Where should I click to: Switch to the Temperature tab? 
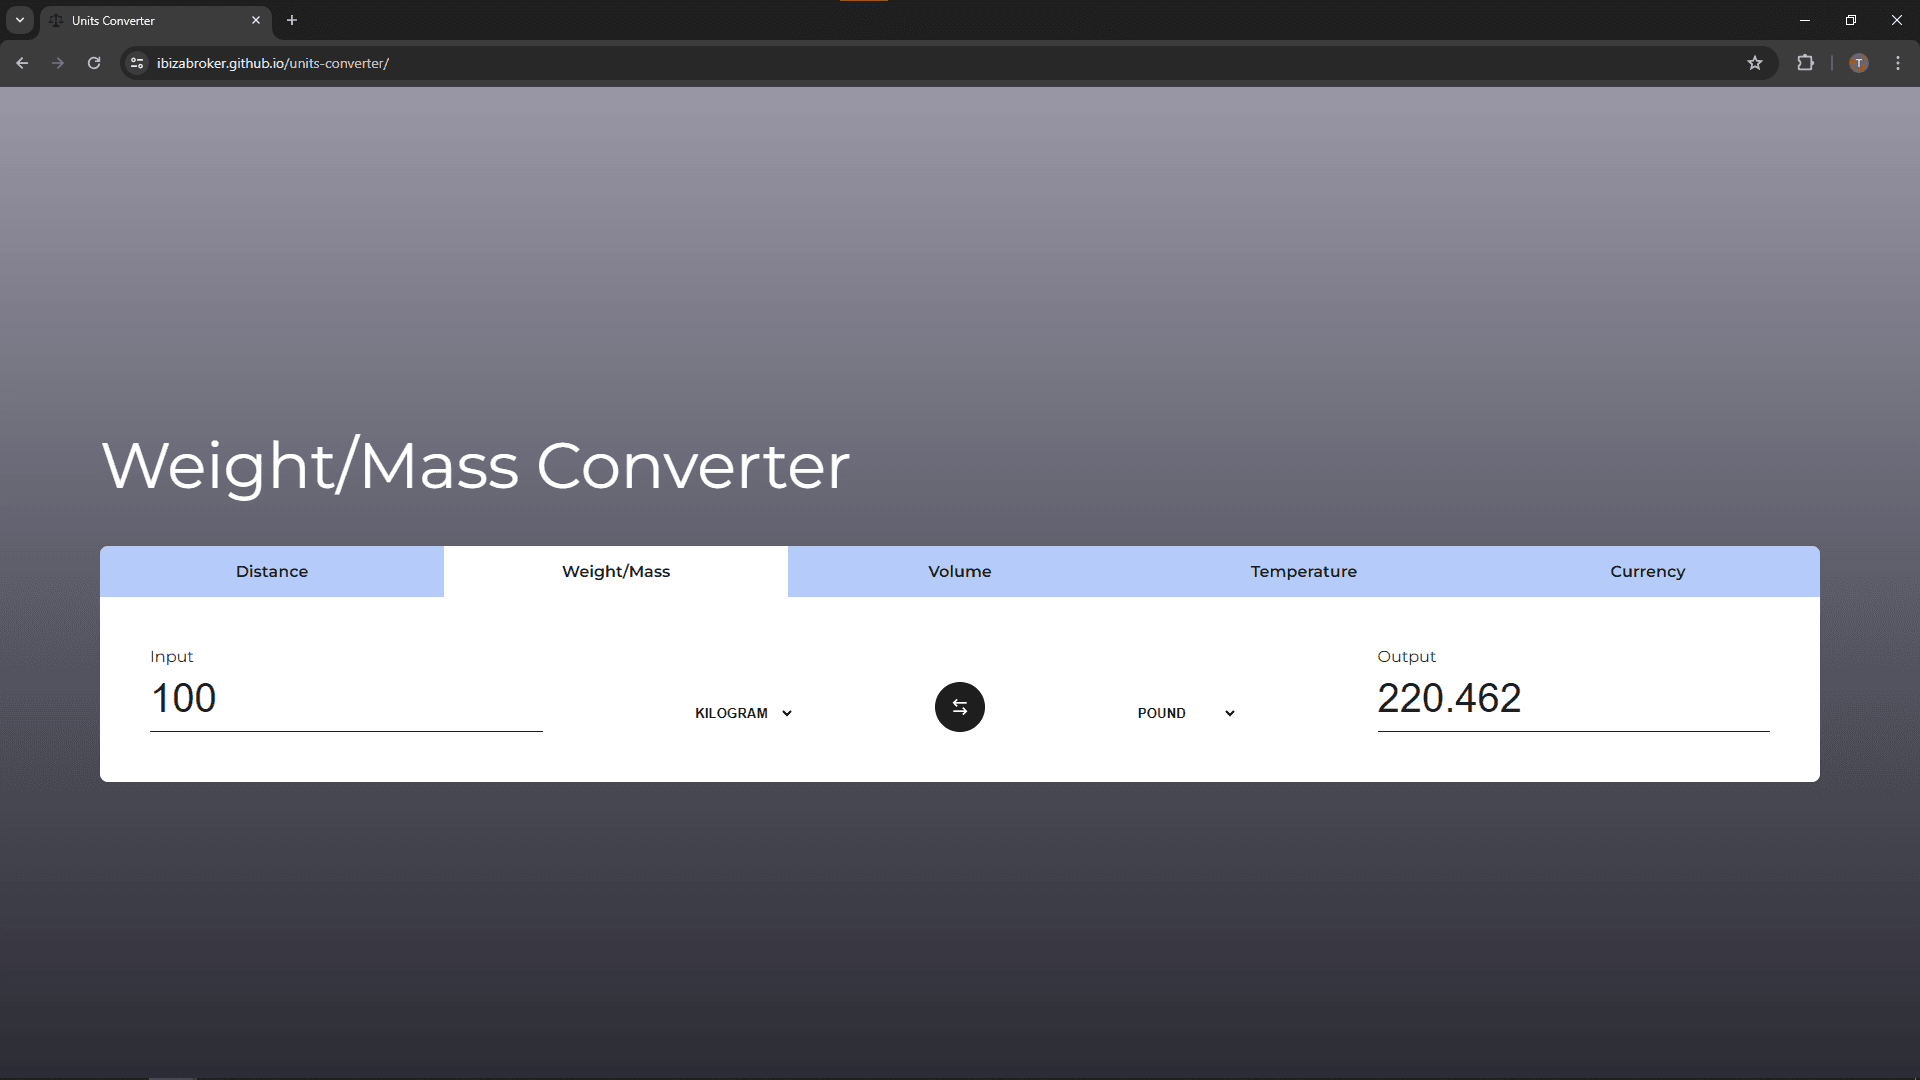point(1304,571)
